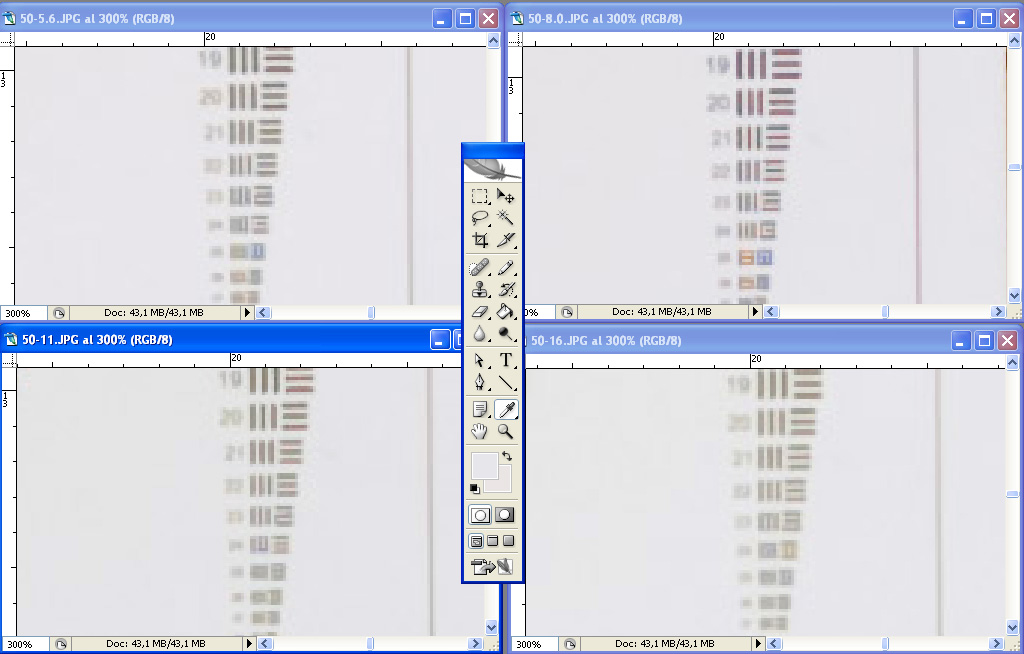The height and width of the screenshot is (654, 1024).
Task: Pick the Lasso tool
Action: (480, 218)
